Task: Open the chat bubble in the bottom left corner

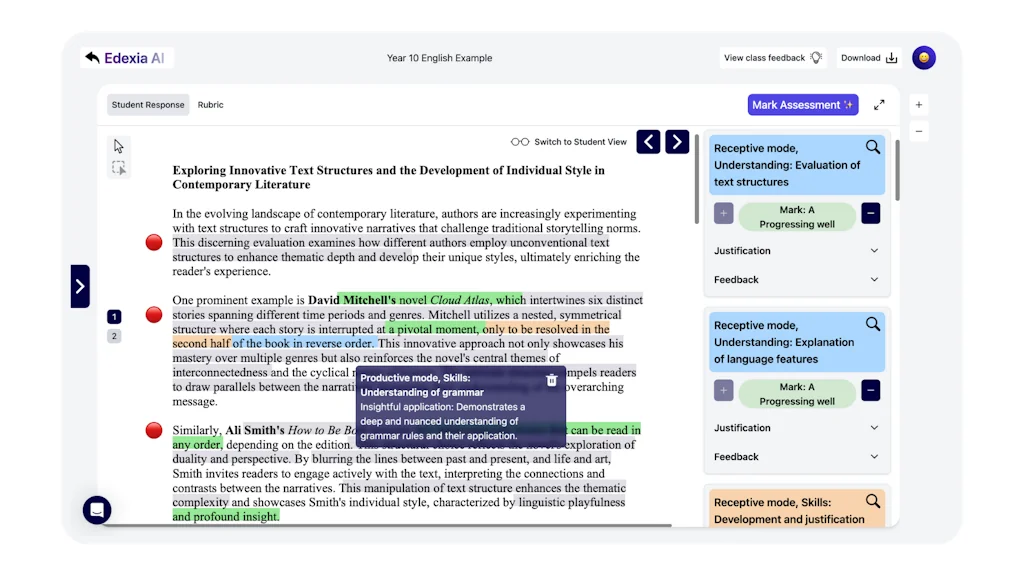Action: 96,510
